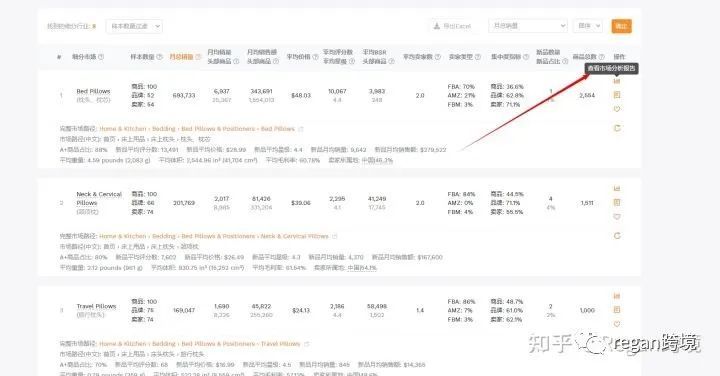Open the Bed Pillows & Positioners › Neck & Cervical Pillows path link

click(x=255, y=236)
